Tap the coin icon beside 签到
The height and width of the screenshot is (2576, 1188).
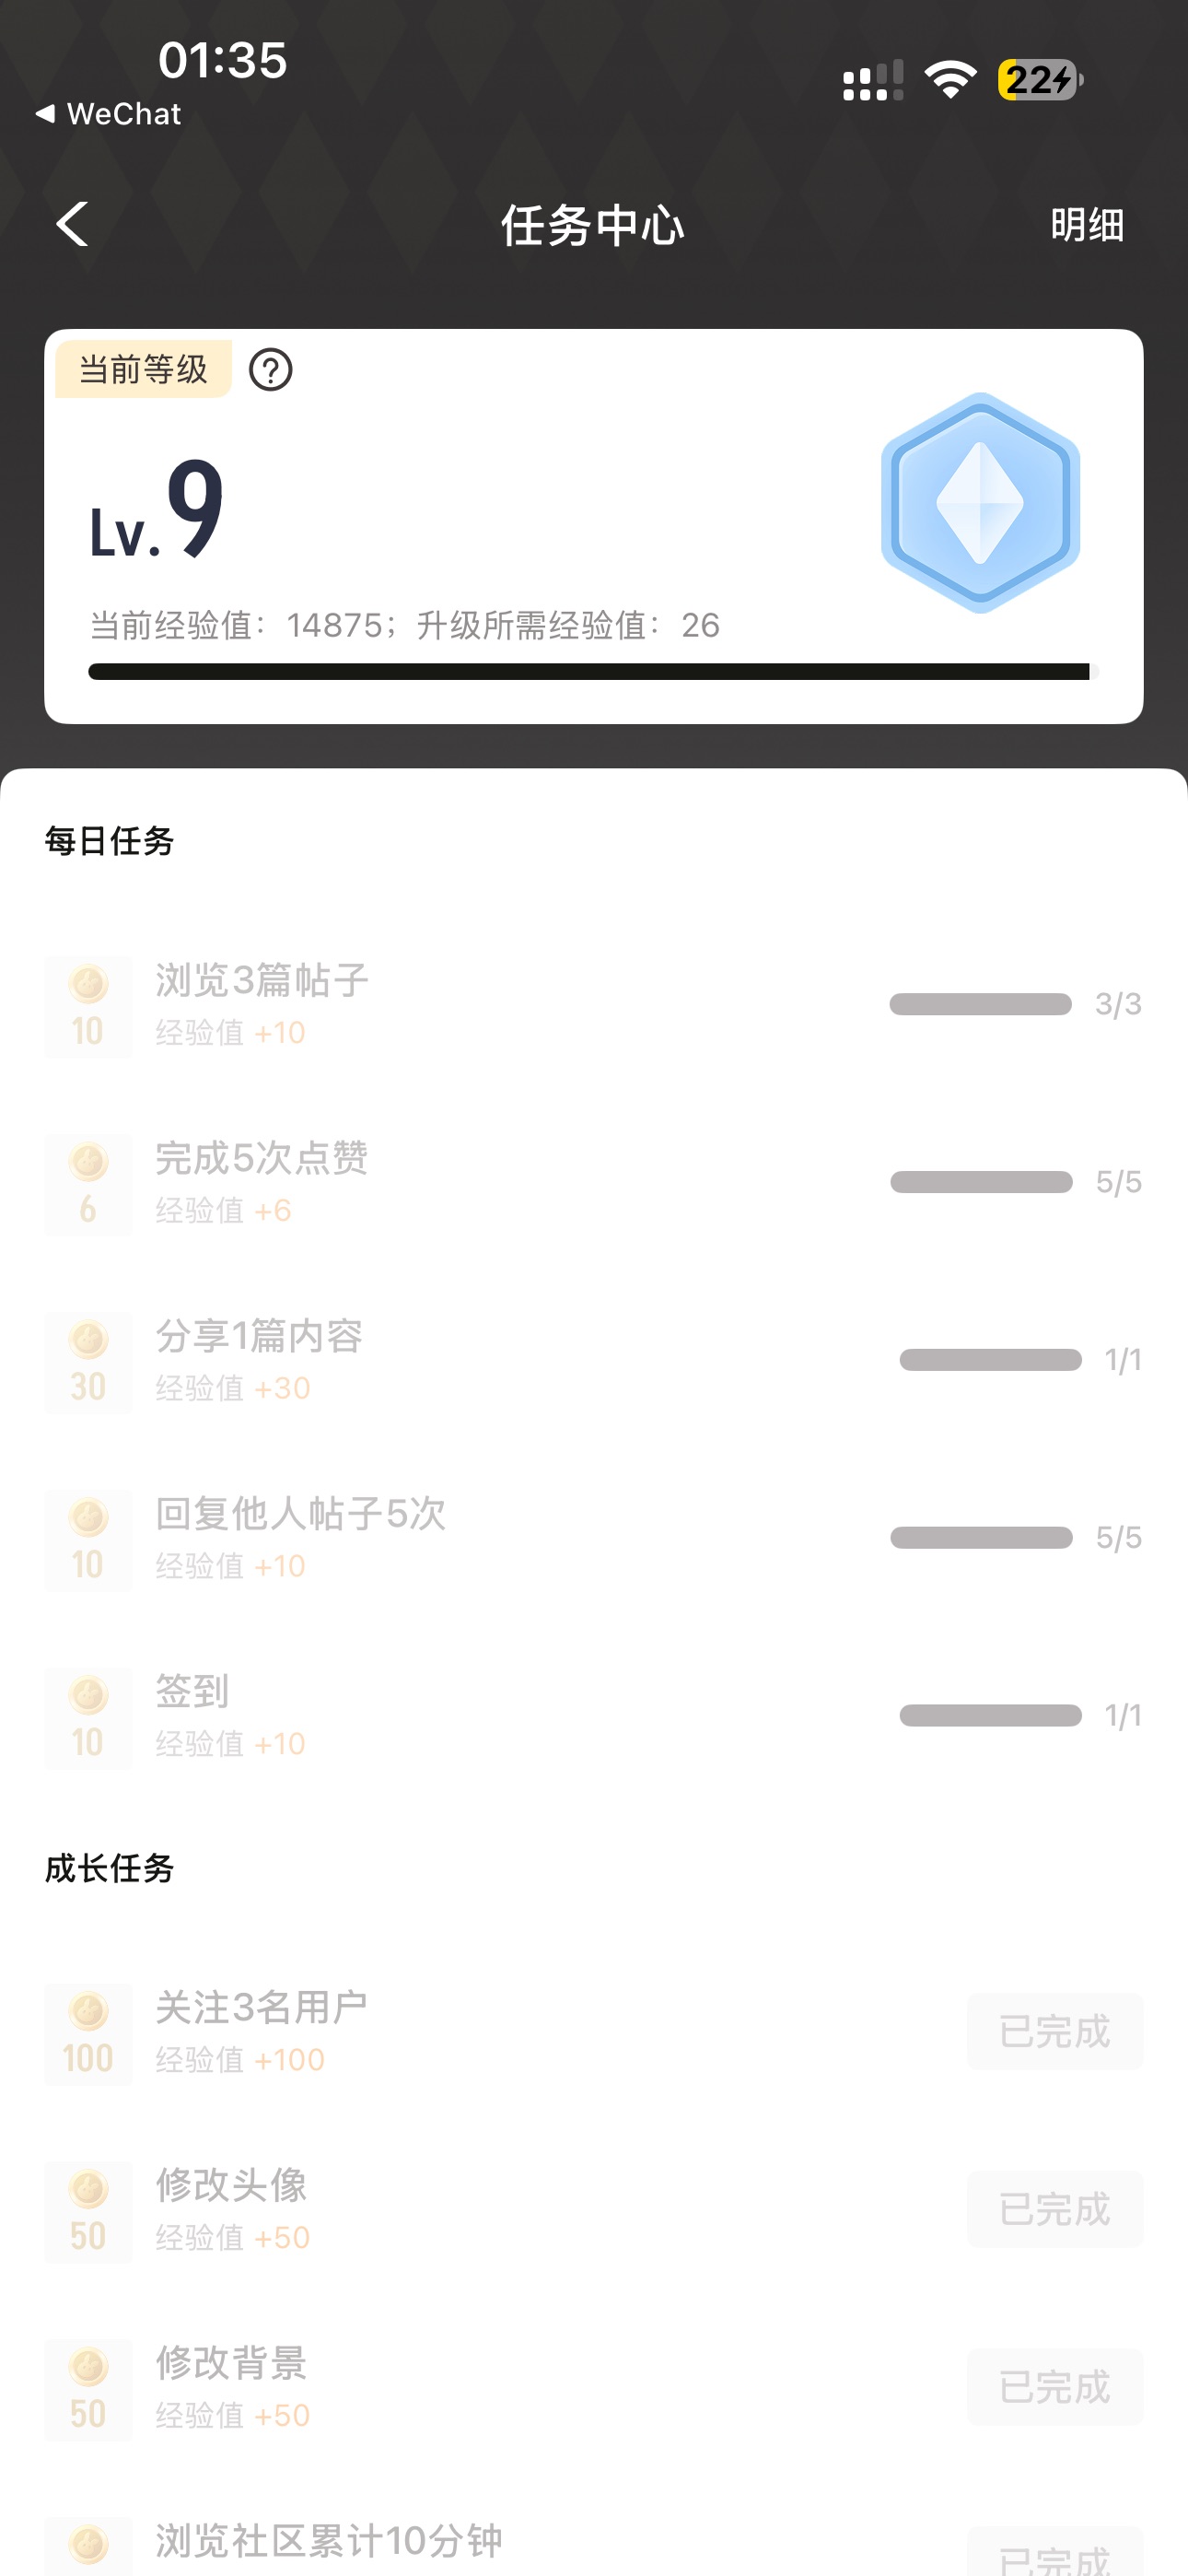point(88,1717)
